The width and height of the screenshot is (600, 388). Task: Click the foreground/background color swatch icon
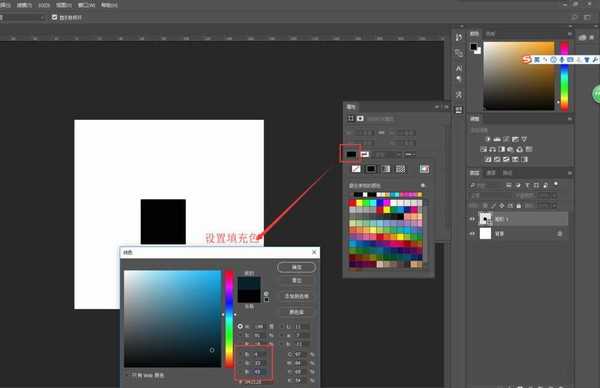(476, 49)
